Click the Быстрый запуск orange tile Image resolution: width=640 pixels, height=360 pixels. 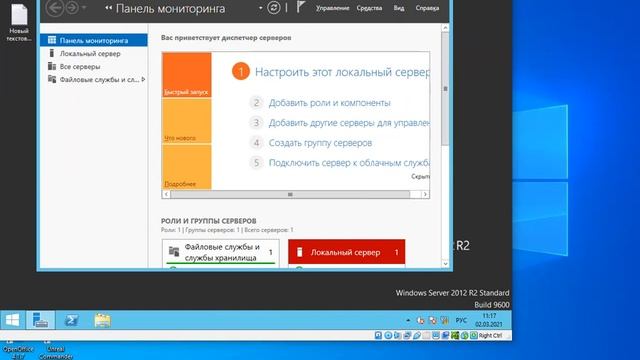click(x=187, y=75)
